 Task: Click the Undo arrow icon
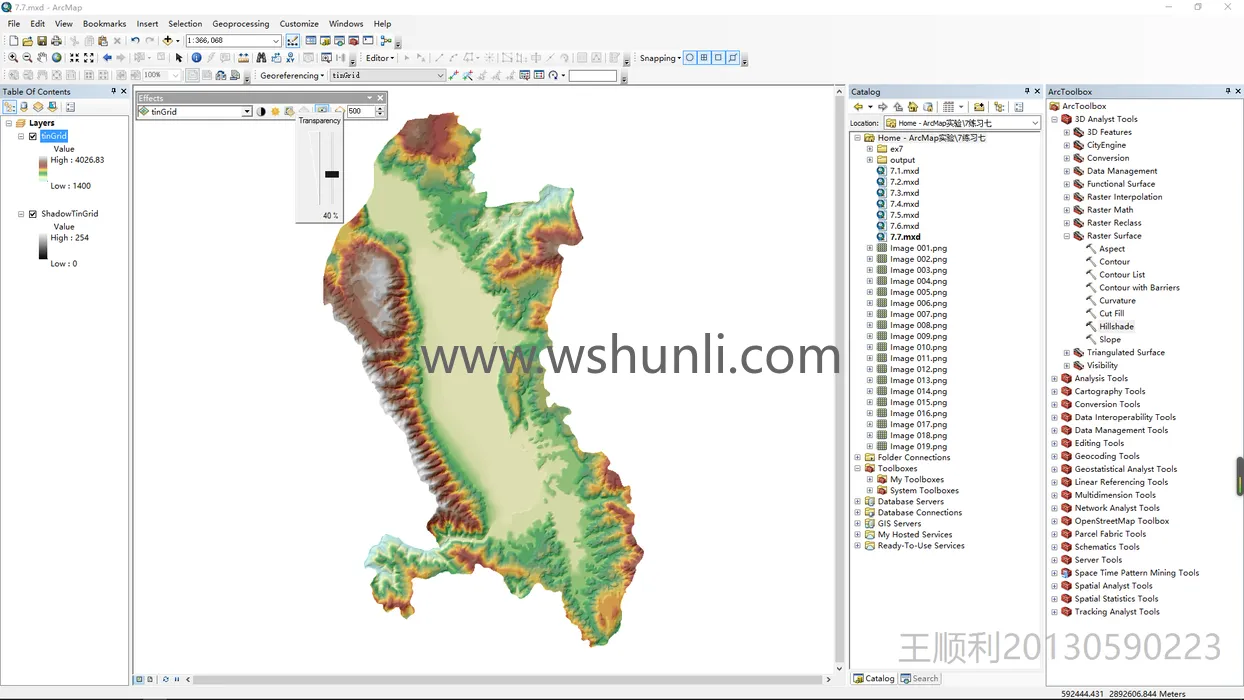[135, 41]
